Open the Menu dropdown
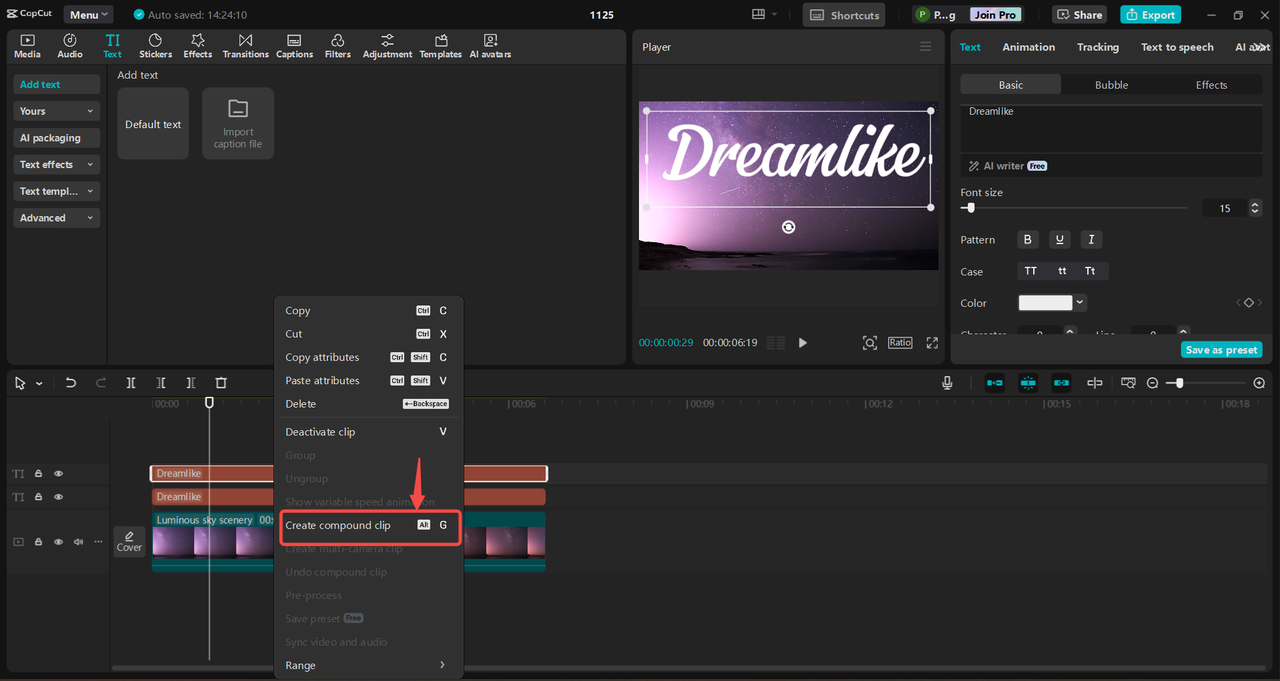This screenshot has width=1280, height=681. pos(88,15)
